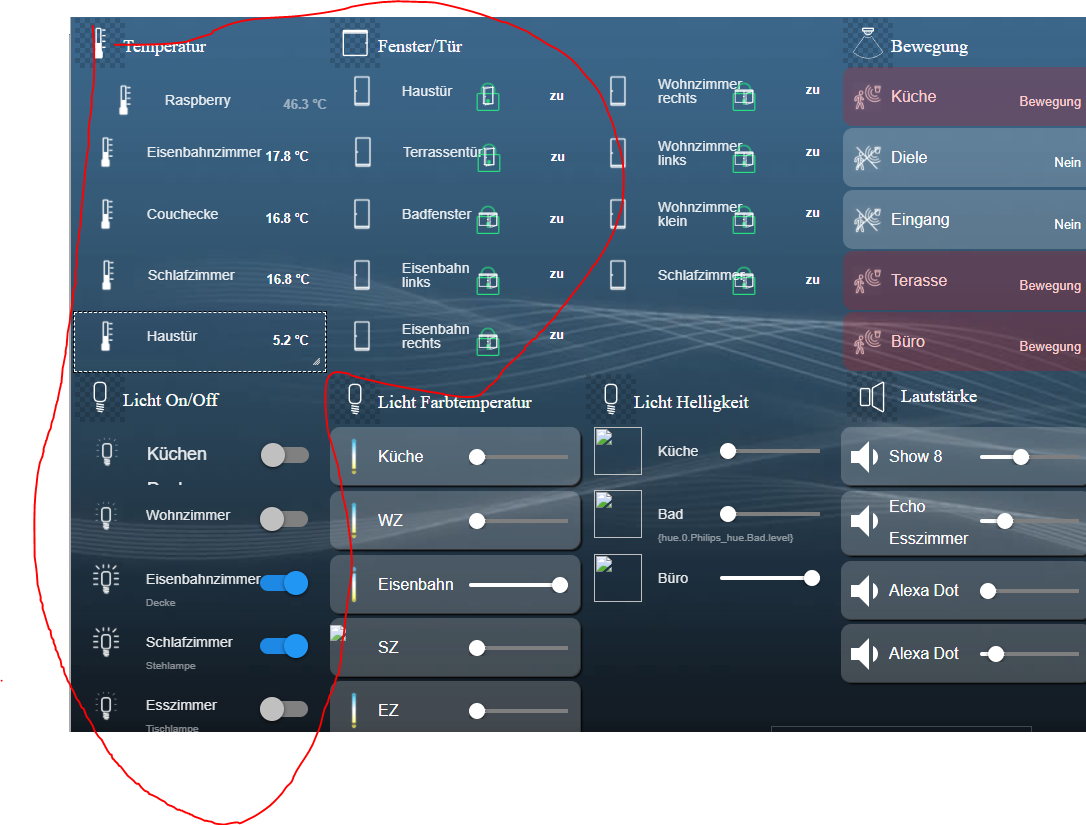This screenshot has width=1086, height=825.
Task: Adjust the WZ color temperature slider
Action: tap(518, 521)
